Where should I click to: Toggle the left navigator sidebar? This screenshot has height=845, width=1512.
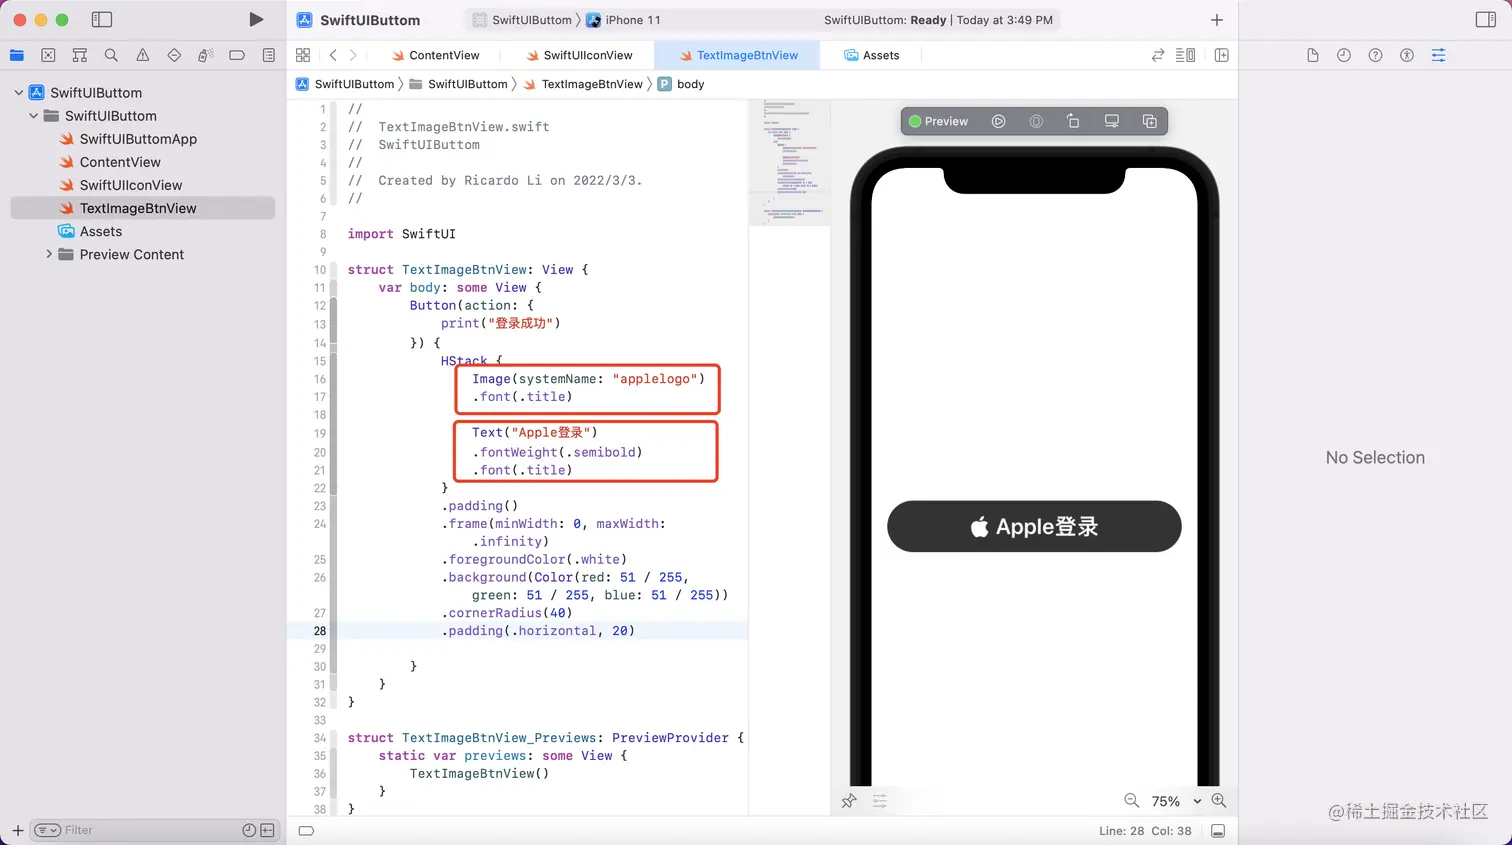[x=100, y=18]
